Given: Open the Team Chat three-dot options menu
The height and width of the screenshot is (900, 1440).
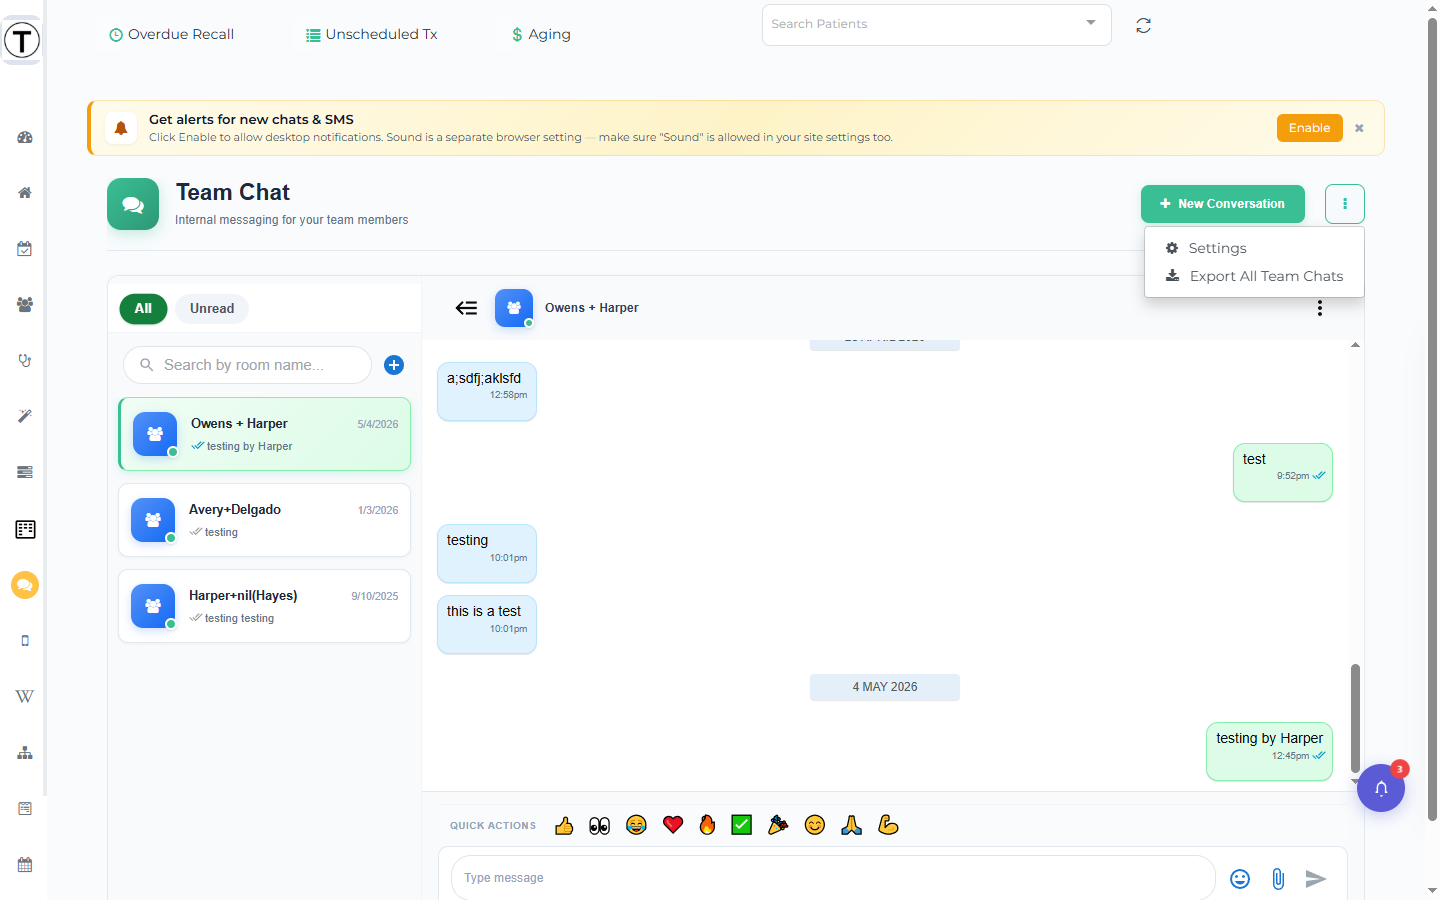Looking at the screenshot, I should coord(1345,204).
